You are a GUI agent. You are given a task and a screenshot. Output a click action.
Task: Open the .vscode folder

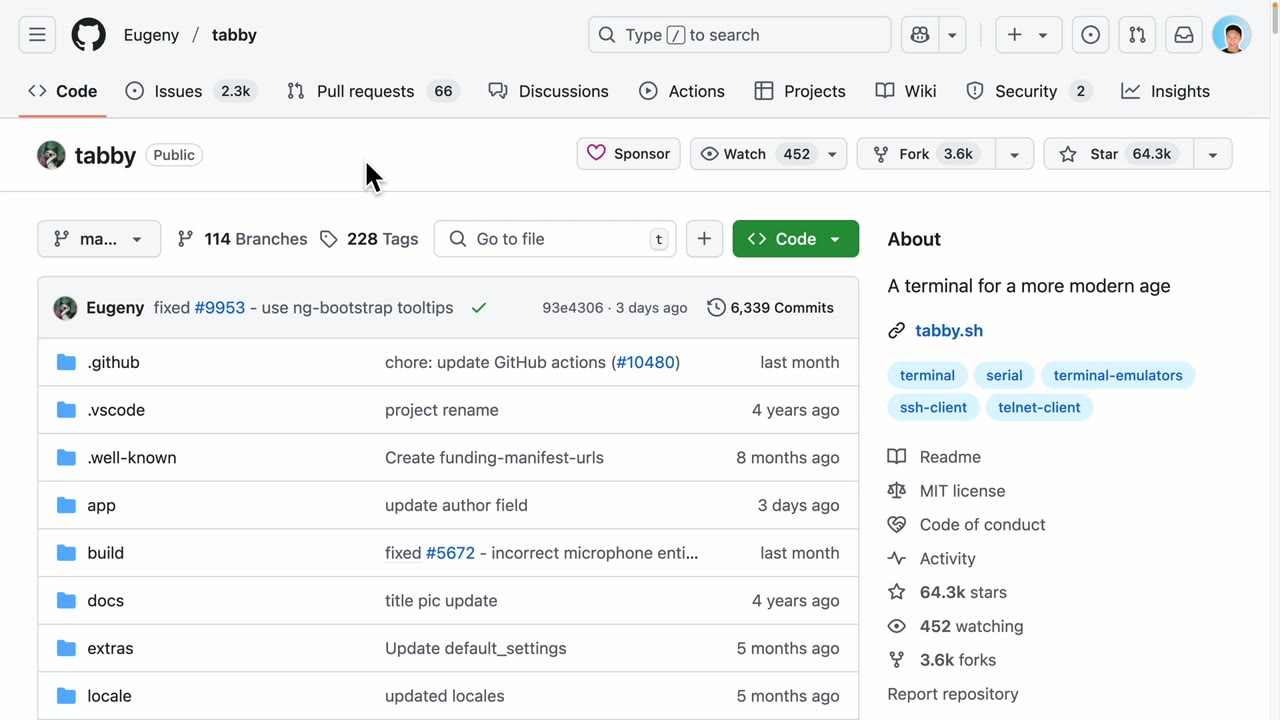[x=116, y=410]
